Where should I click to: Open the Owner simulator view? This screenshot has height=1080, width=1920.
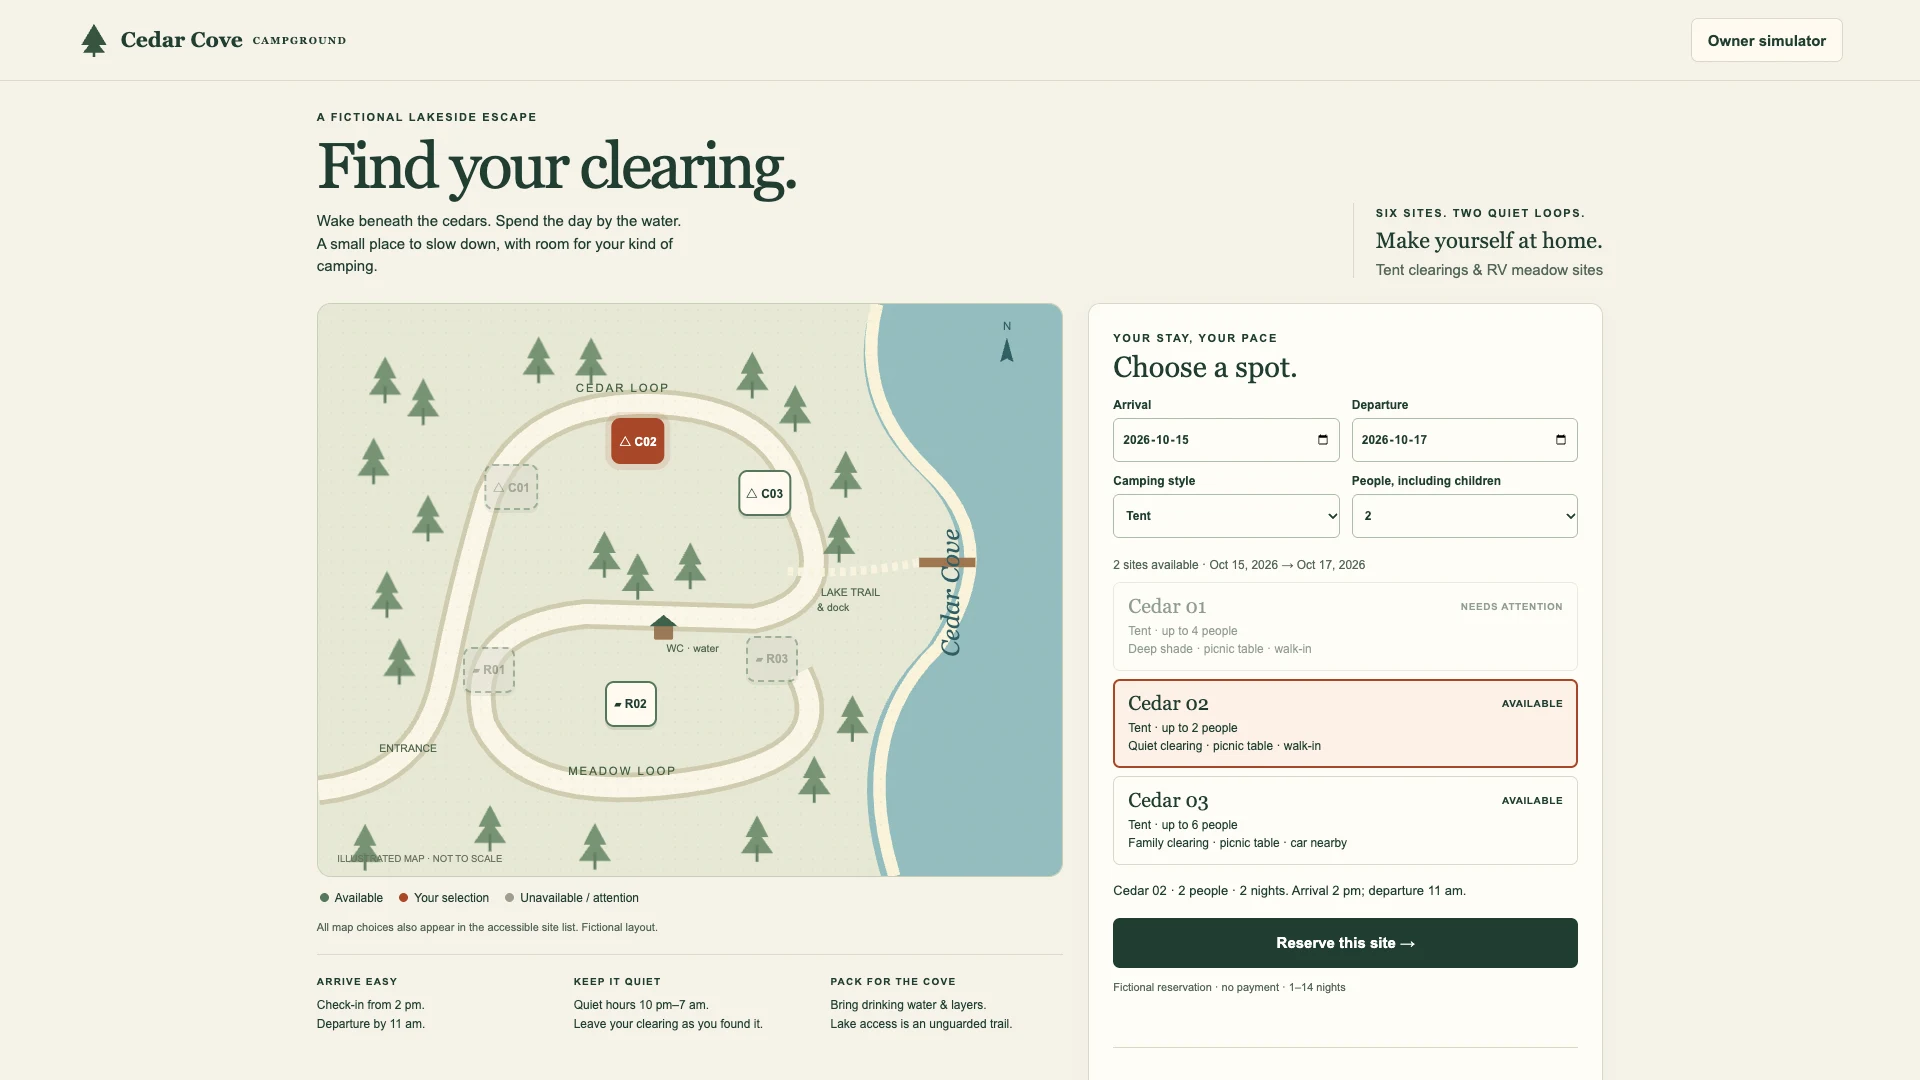pyautogui.click(x=1766, y=41)
